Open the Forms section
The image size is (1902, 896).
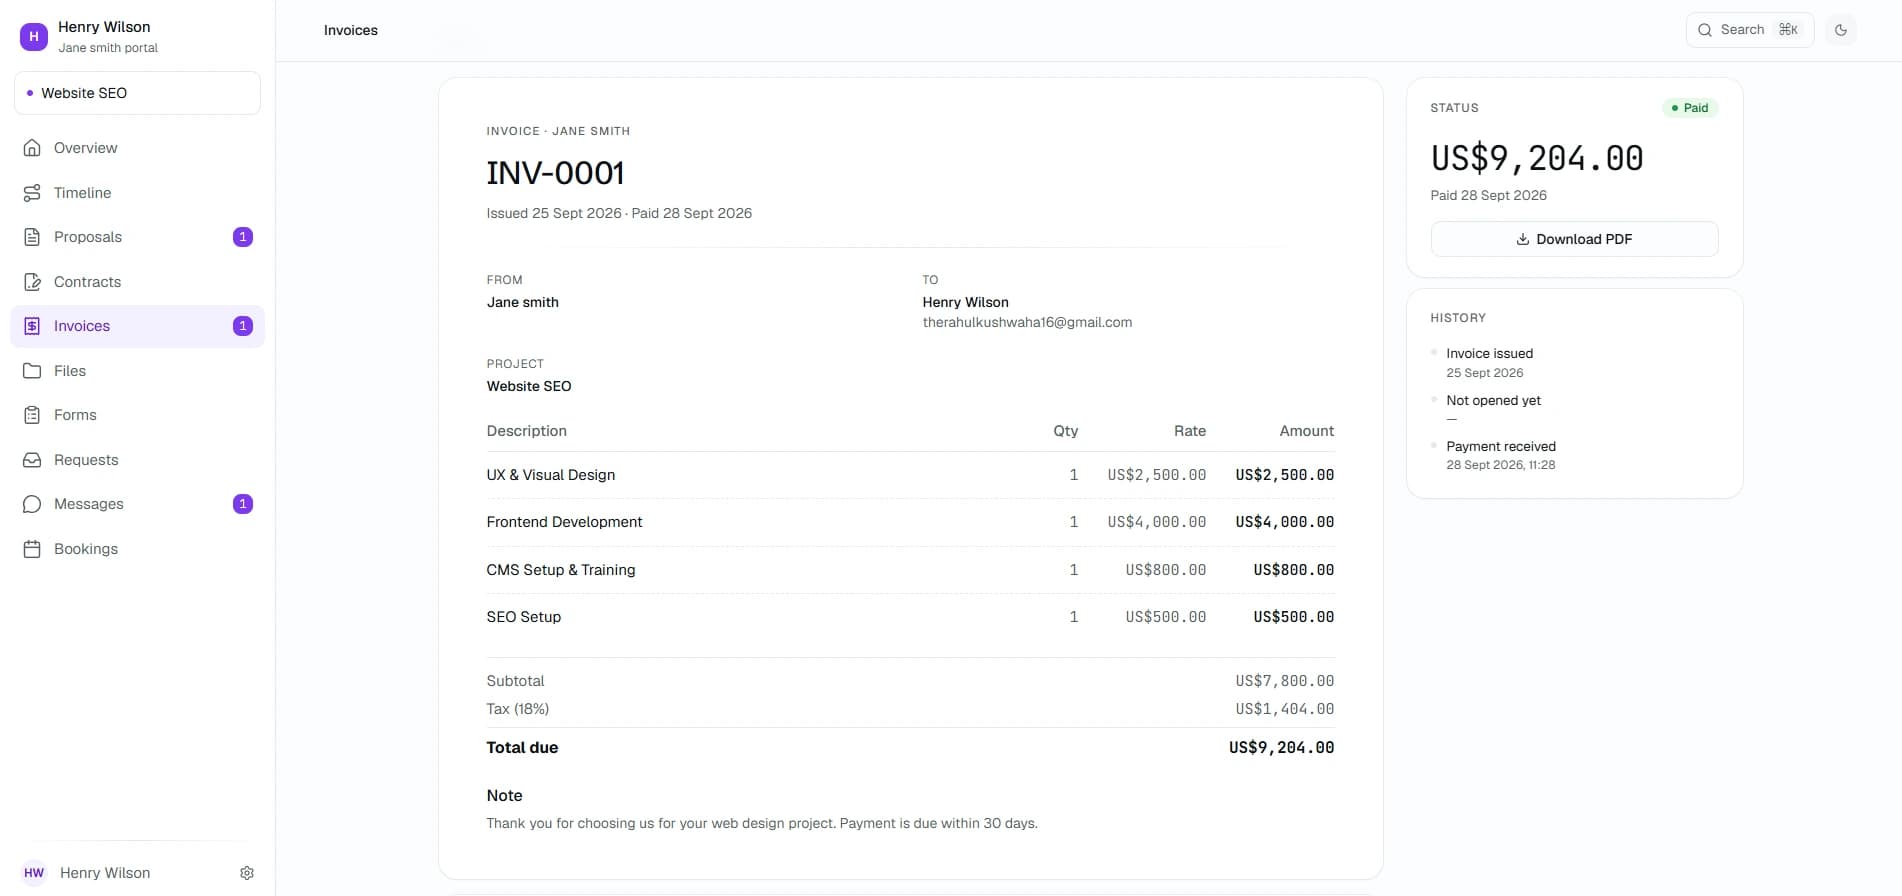pyautogui.click(x=137, y=415)
